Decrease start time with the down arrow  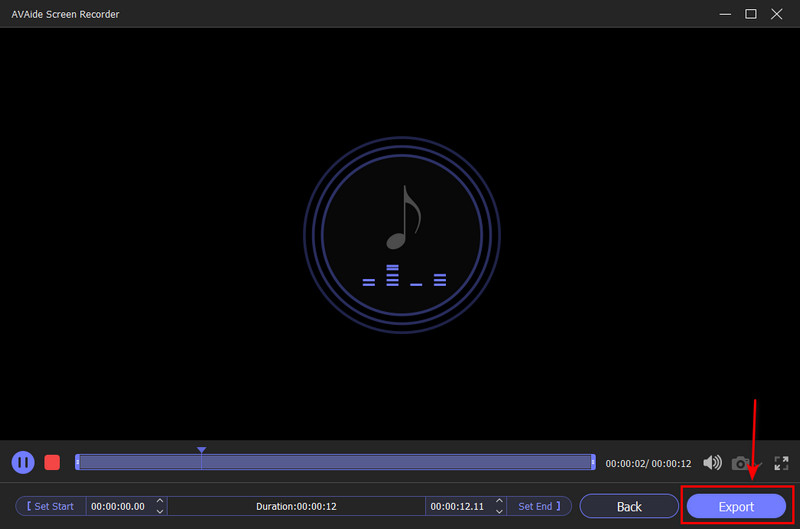tap(160, 511)
